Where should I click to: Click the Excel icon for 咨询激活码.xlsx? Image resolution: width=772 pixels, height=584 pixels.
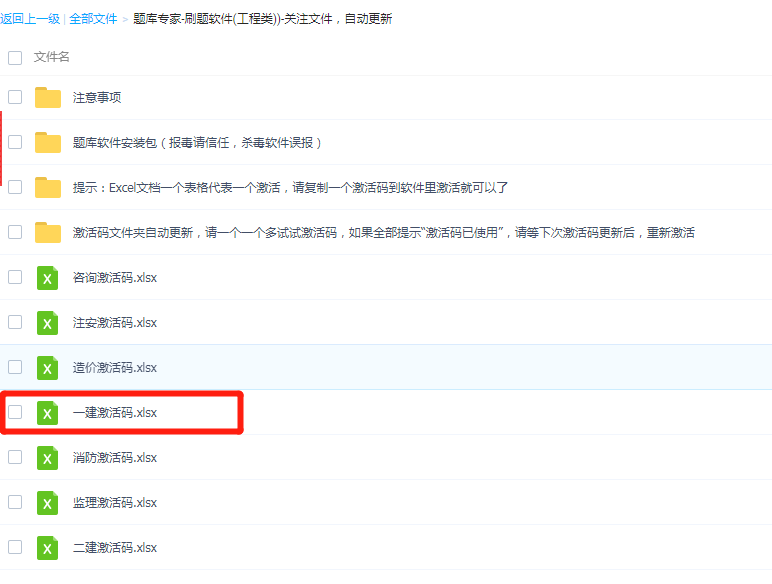point(48,277)
